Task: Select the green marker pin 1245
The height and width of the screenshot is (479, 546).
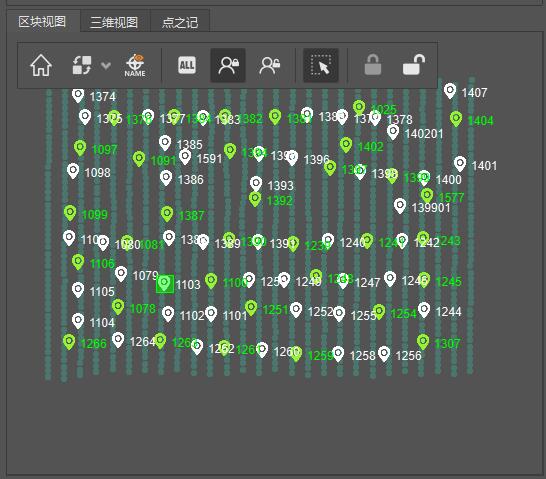Action: [x=424, y=280]
